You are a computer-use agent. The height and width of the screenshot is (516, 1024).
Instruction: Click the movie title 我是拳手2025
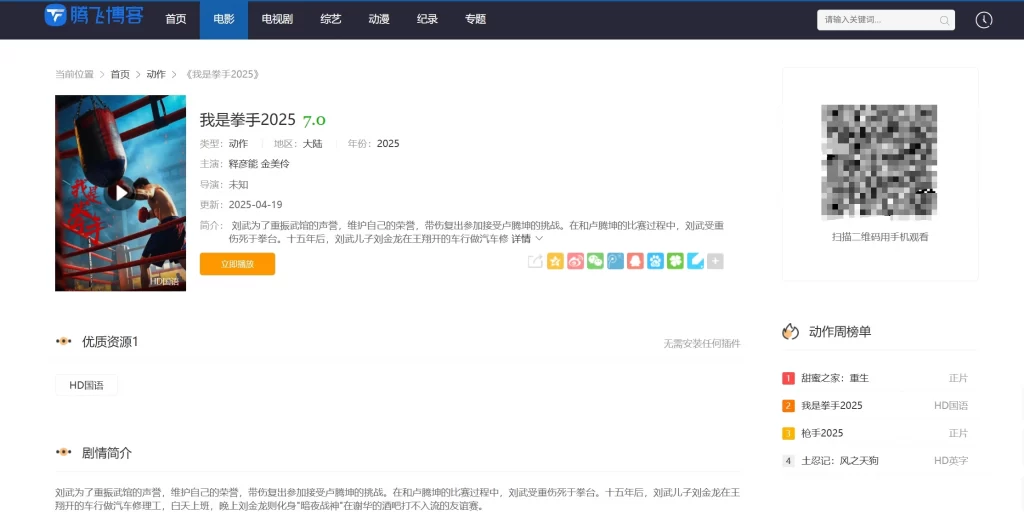248,120
